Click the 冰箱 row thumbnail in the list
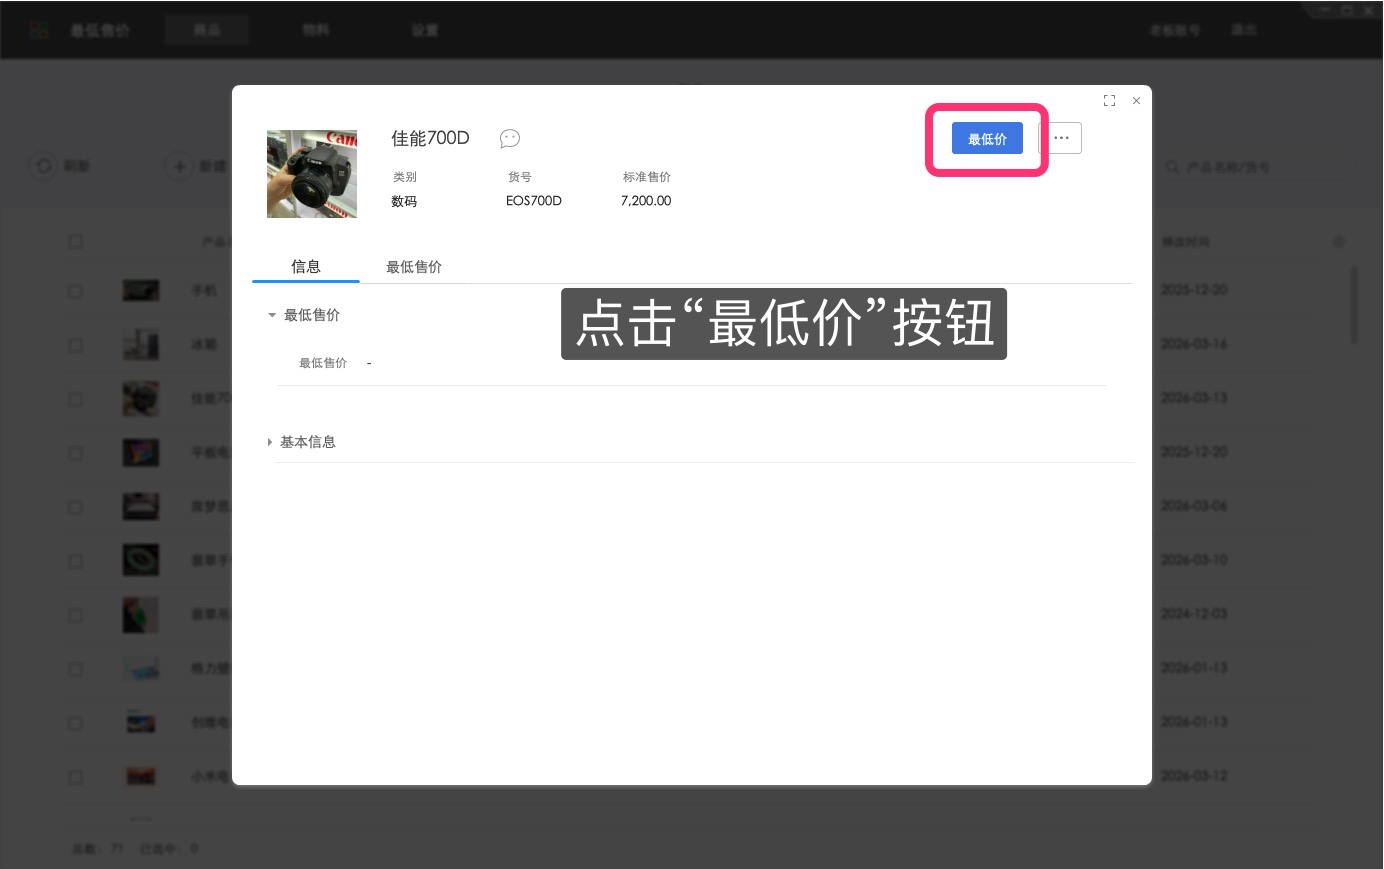Screen dimensions: 1384x869 (141, 345)
